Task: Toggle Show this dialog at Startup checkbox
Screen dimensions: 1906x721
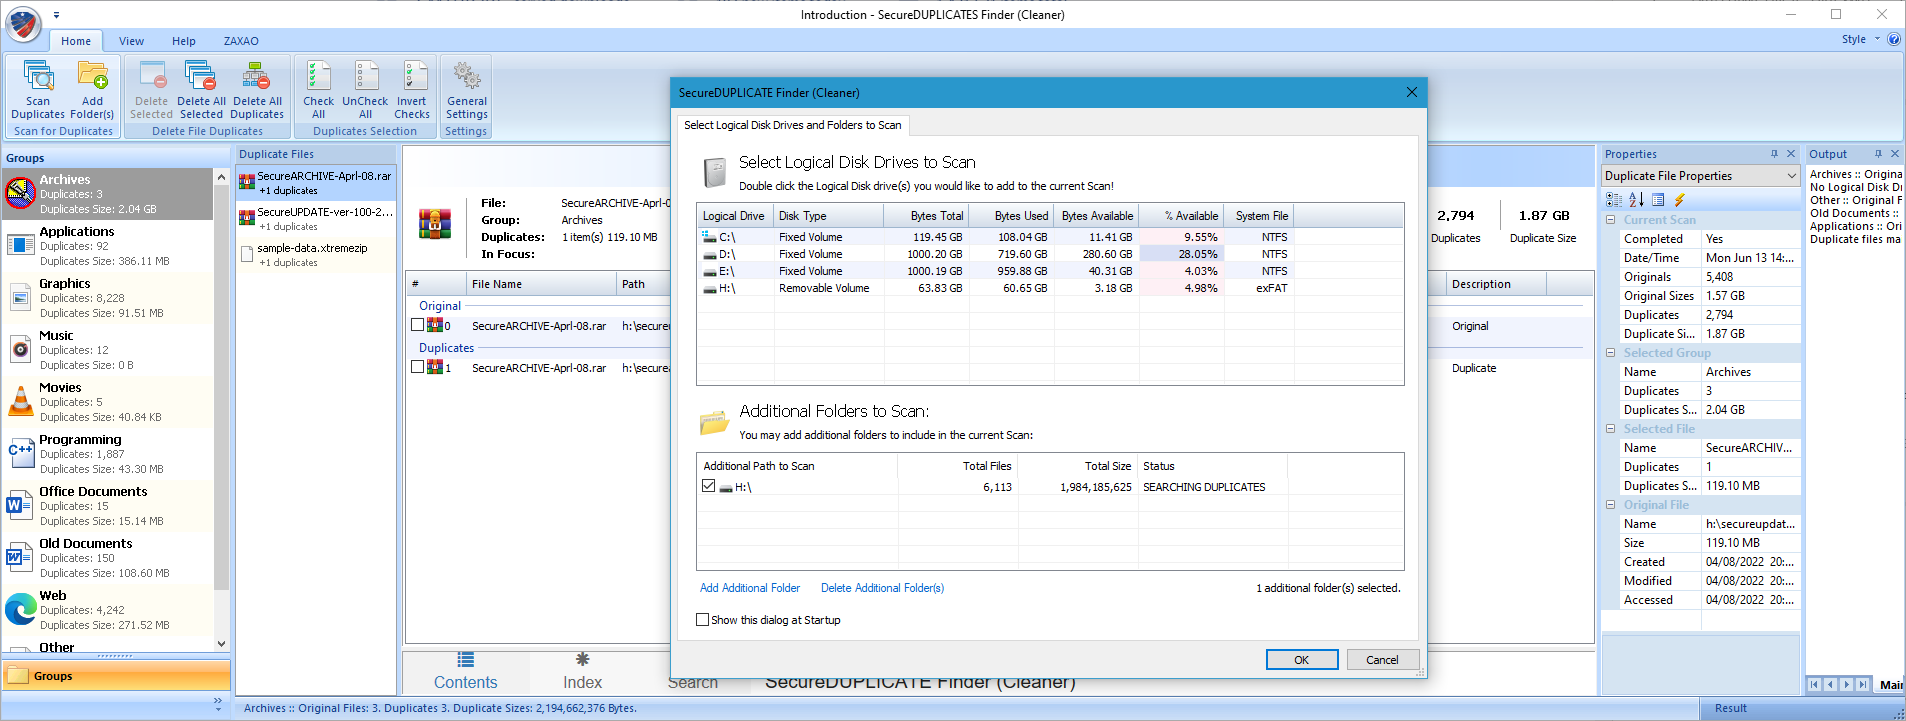Action: pos(702,620)
